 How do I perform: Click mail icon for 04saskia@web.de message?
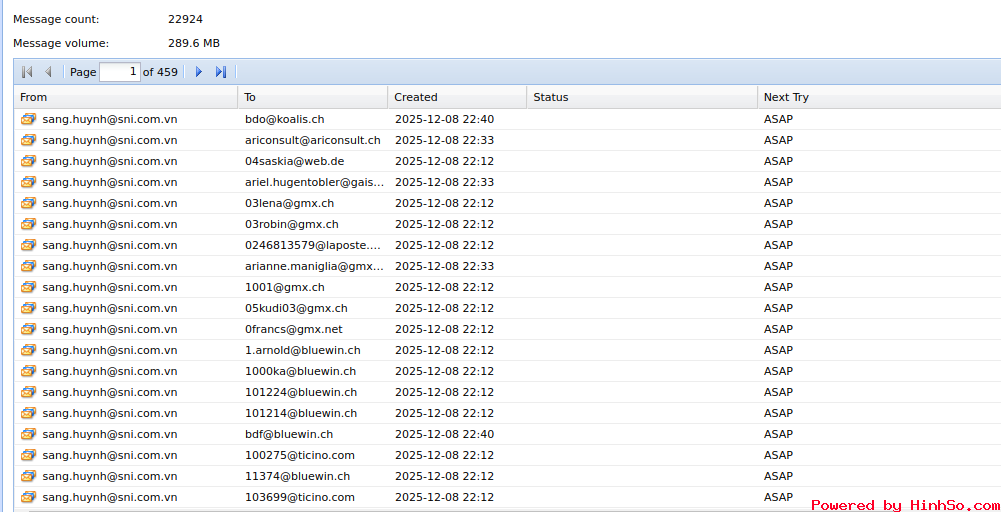tap(28, 161)
